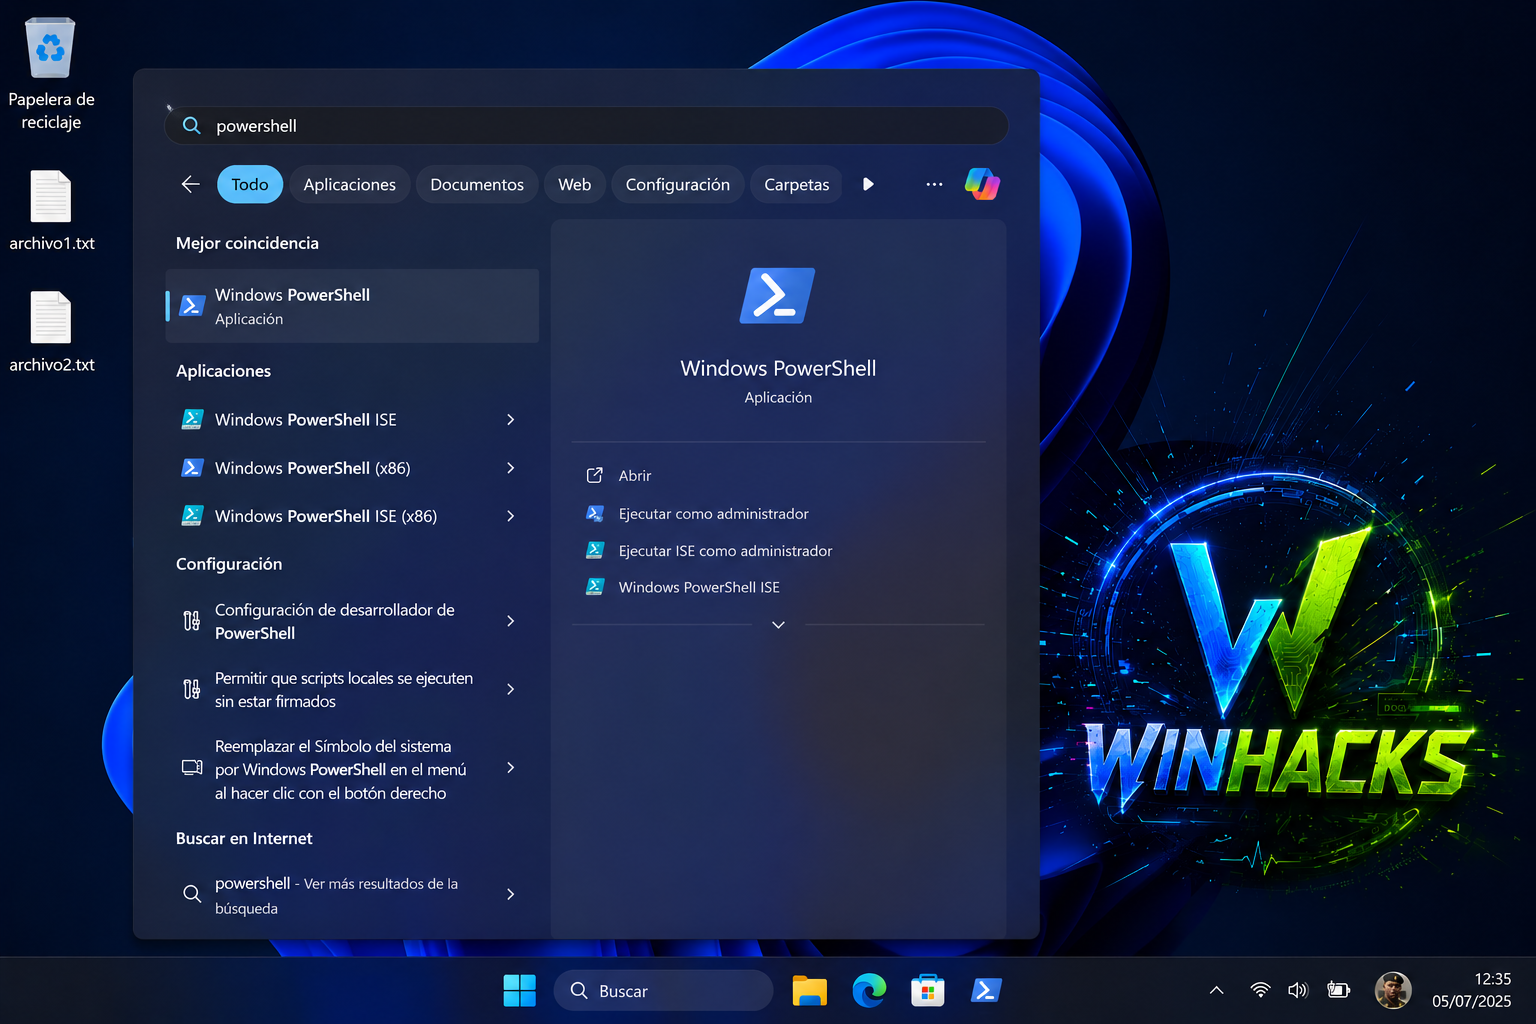
Task: Click the developer settings icon for PowerShell
Action: click(192, 621)
